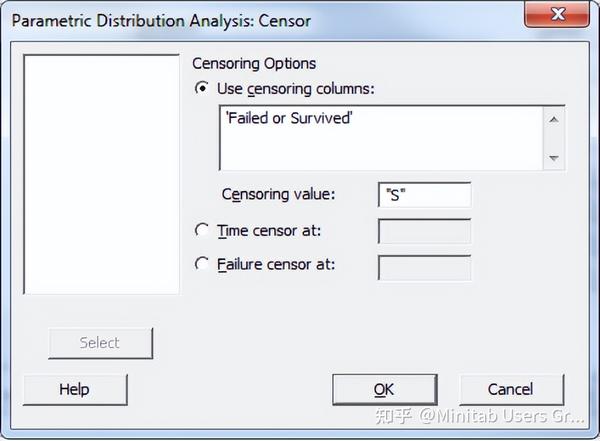
Task: Click the up arrow in the censoring columns scrollbar
Action: pyautogui.click(x=553, y=120)
